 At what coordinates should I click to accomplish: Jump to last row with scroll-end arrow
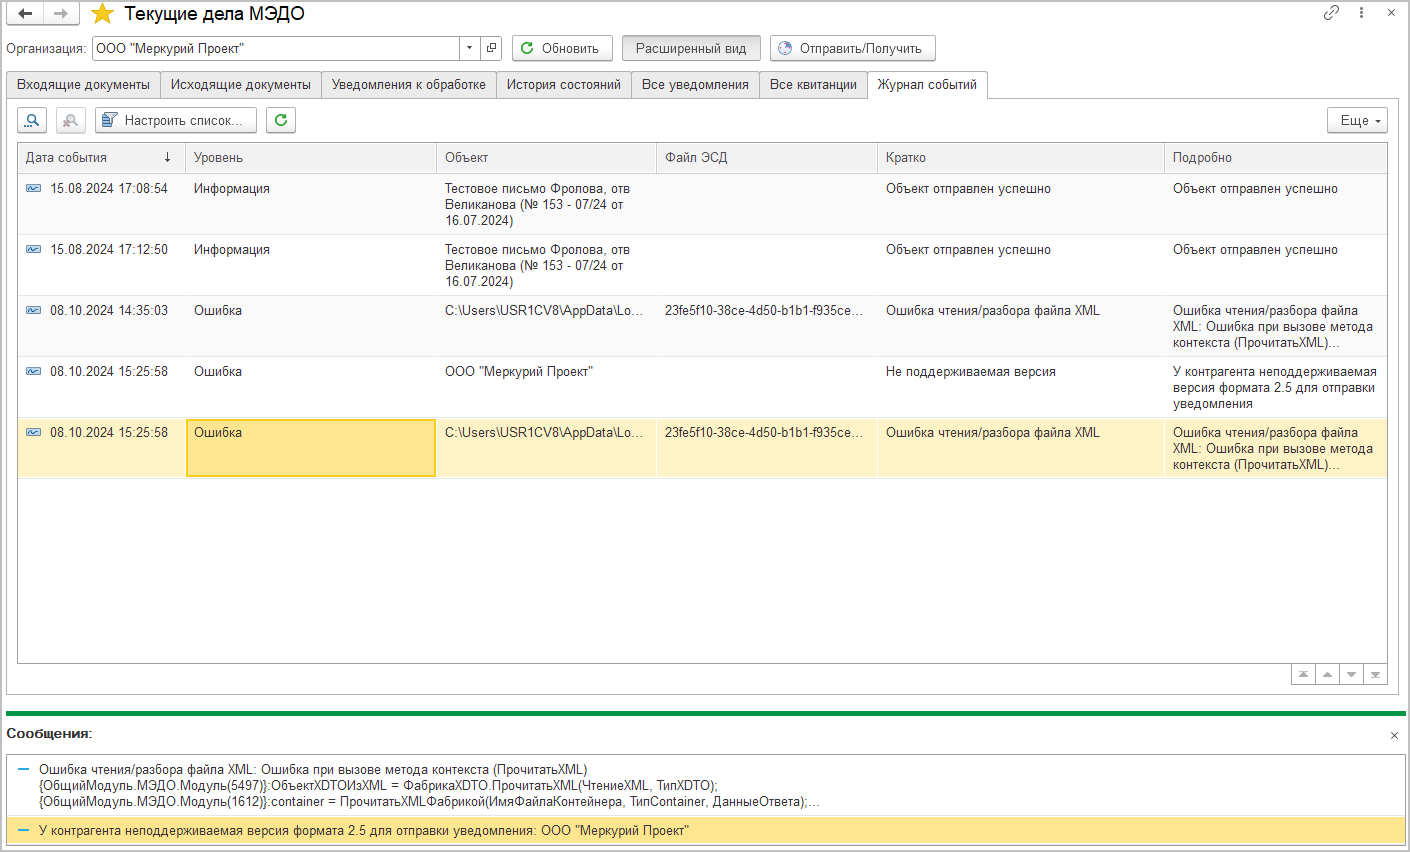[x=1375, y=675]
